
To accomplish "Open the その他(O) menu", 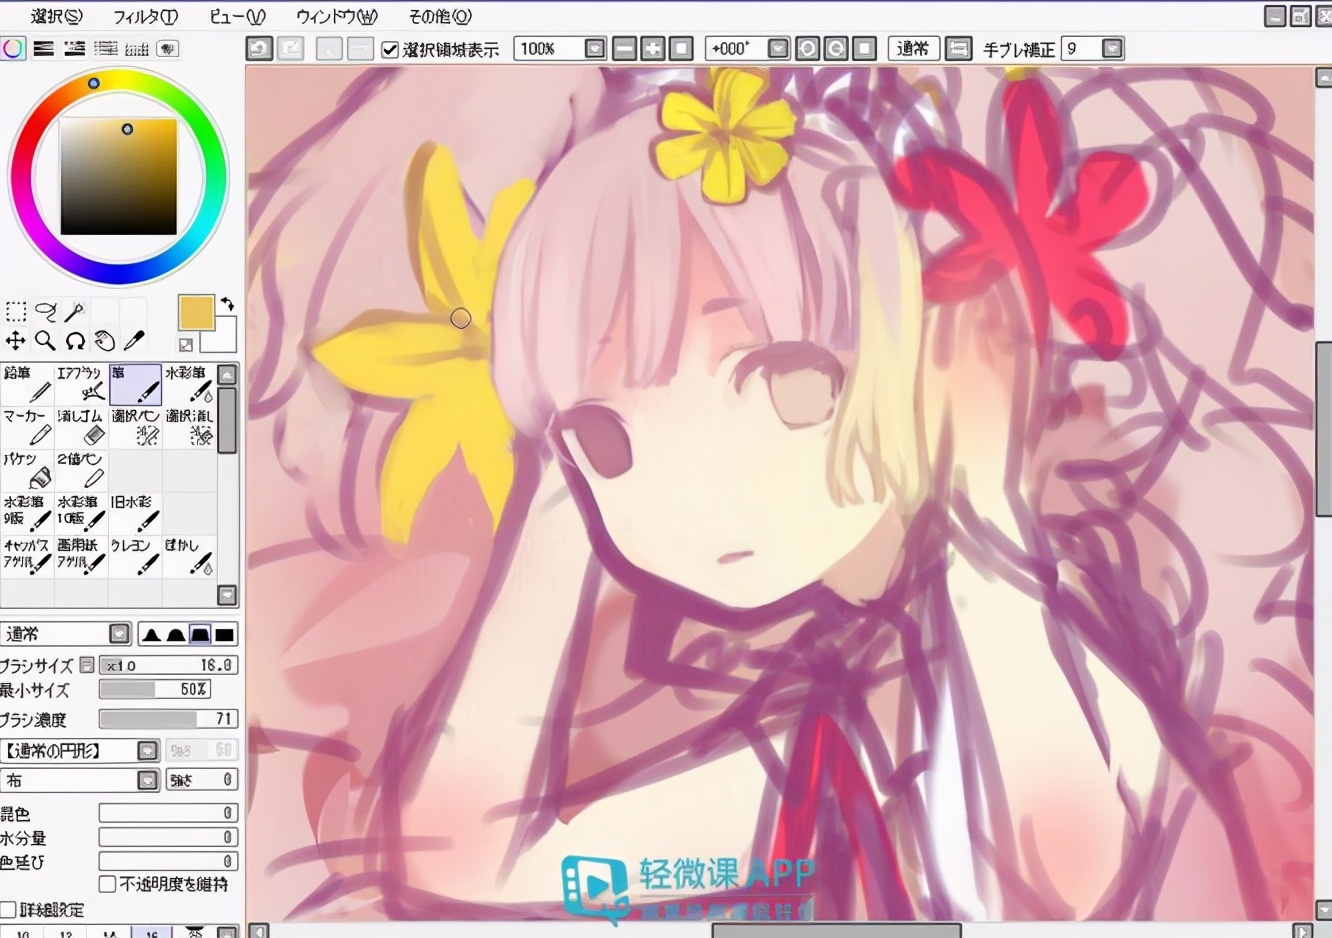I will tap(440, 16).
